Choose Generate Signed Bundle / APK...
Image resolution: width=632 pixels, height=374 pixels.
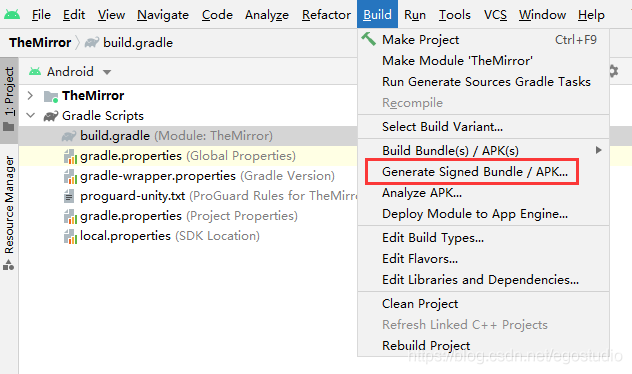(x=474, y=172)
